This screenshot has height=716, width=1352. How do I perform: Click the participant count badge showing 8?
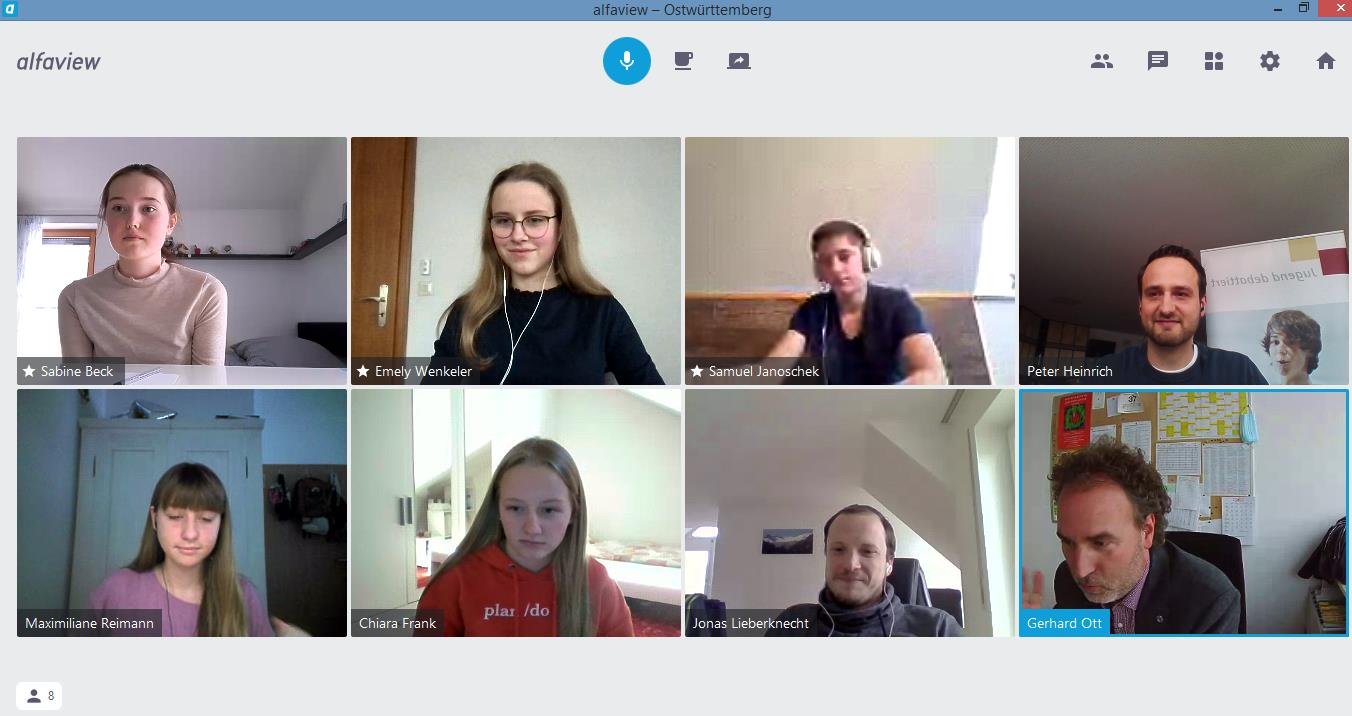pyautogui.click(x=39, y=696)
